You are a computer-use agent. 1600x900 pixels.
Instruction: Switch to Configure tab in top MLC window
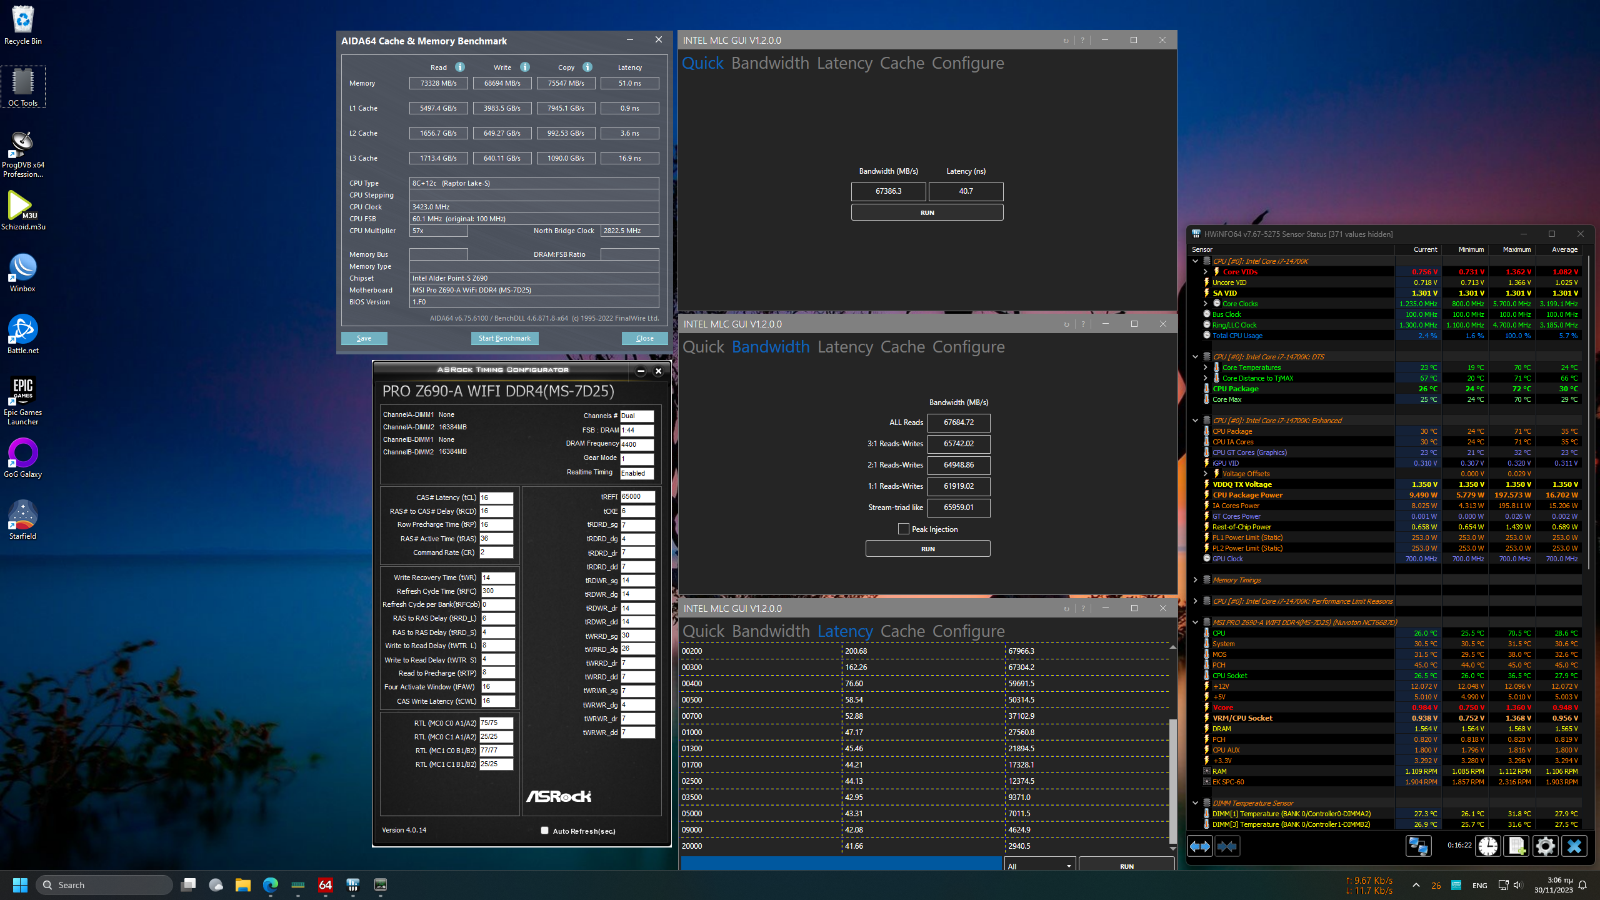[968, 63]
